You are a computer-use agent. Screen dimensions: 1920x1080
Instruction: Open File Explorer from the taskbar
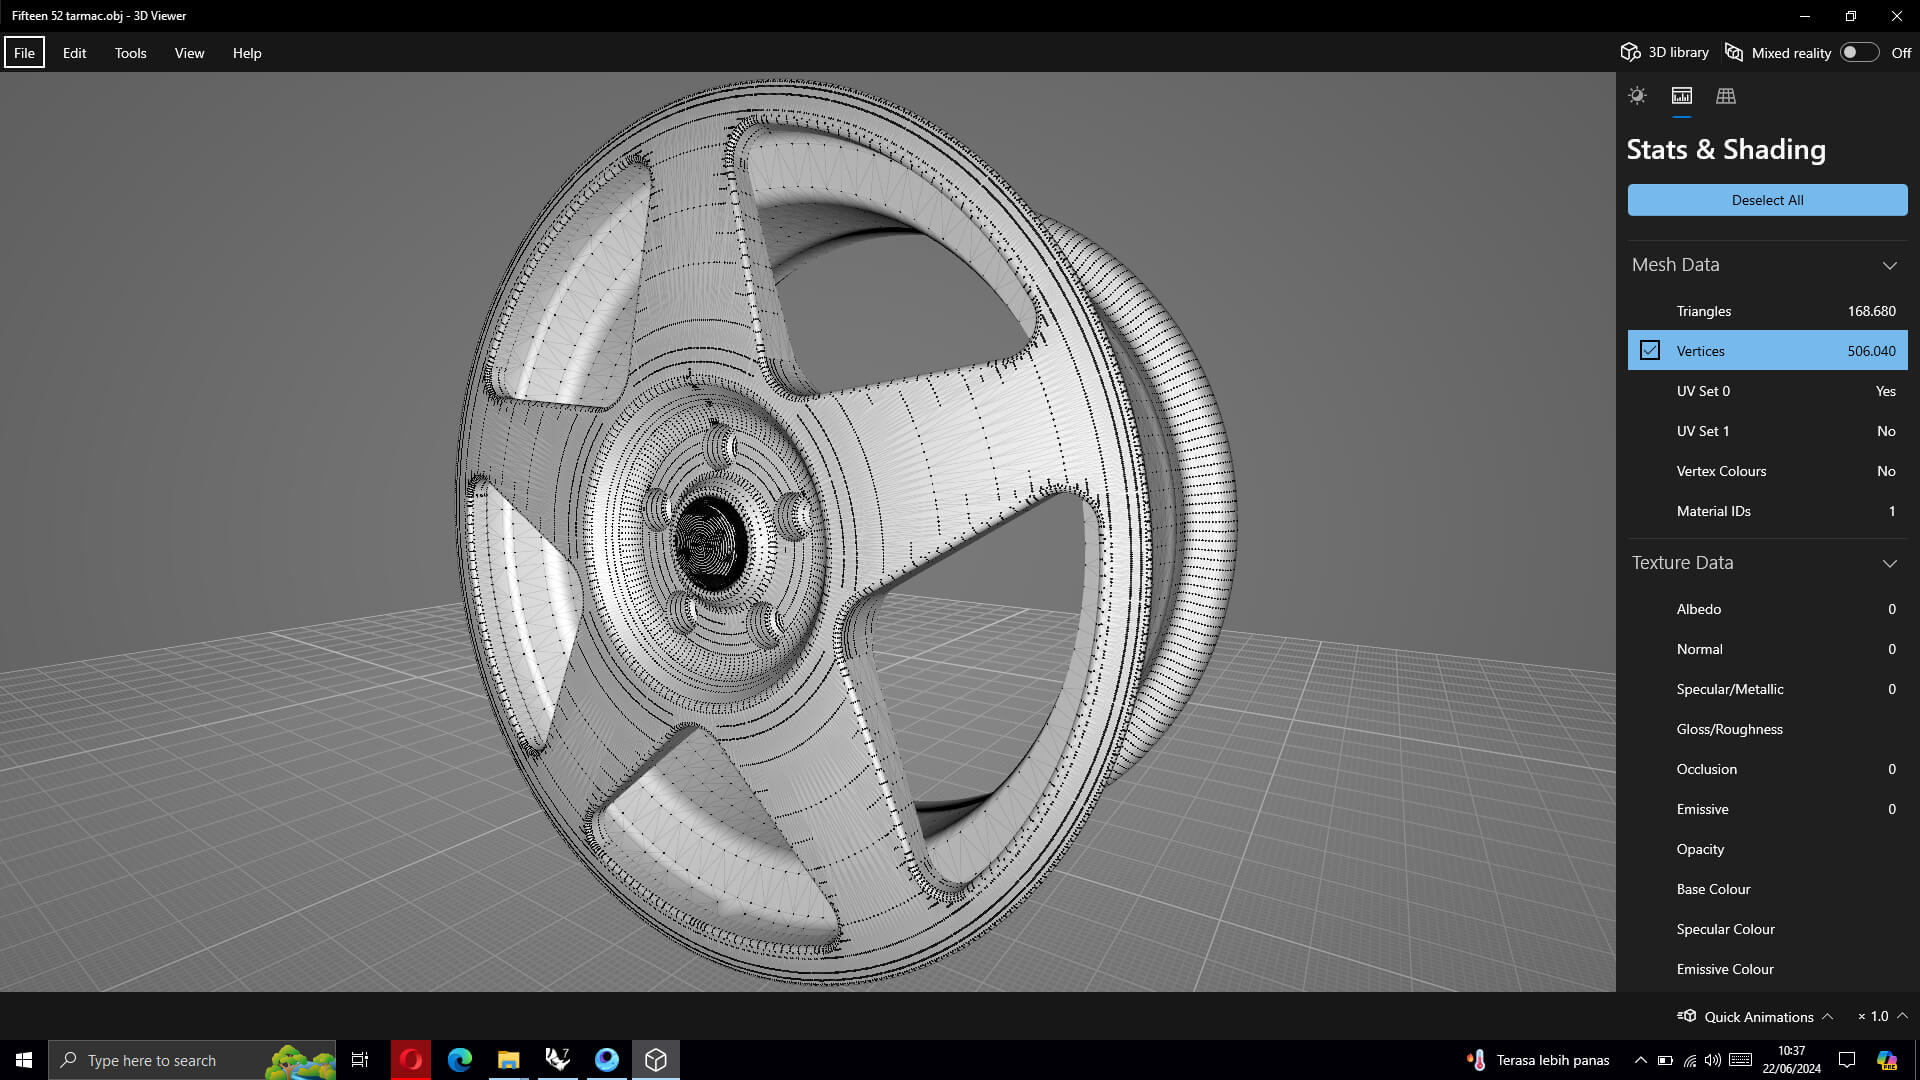tap(509, 1060)
